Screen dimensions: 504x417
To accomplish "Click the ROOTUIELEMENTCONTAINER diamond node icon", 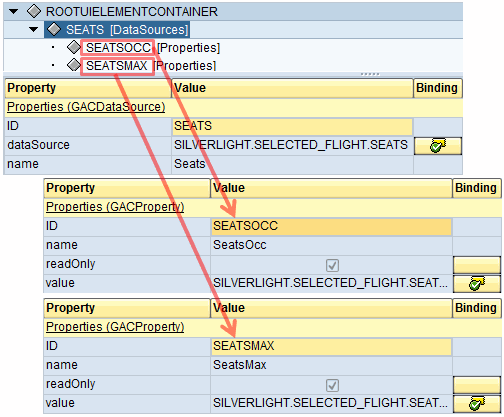I will pyautogui.click(x=34, y=11).
